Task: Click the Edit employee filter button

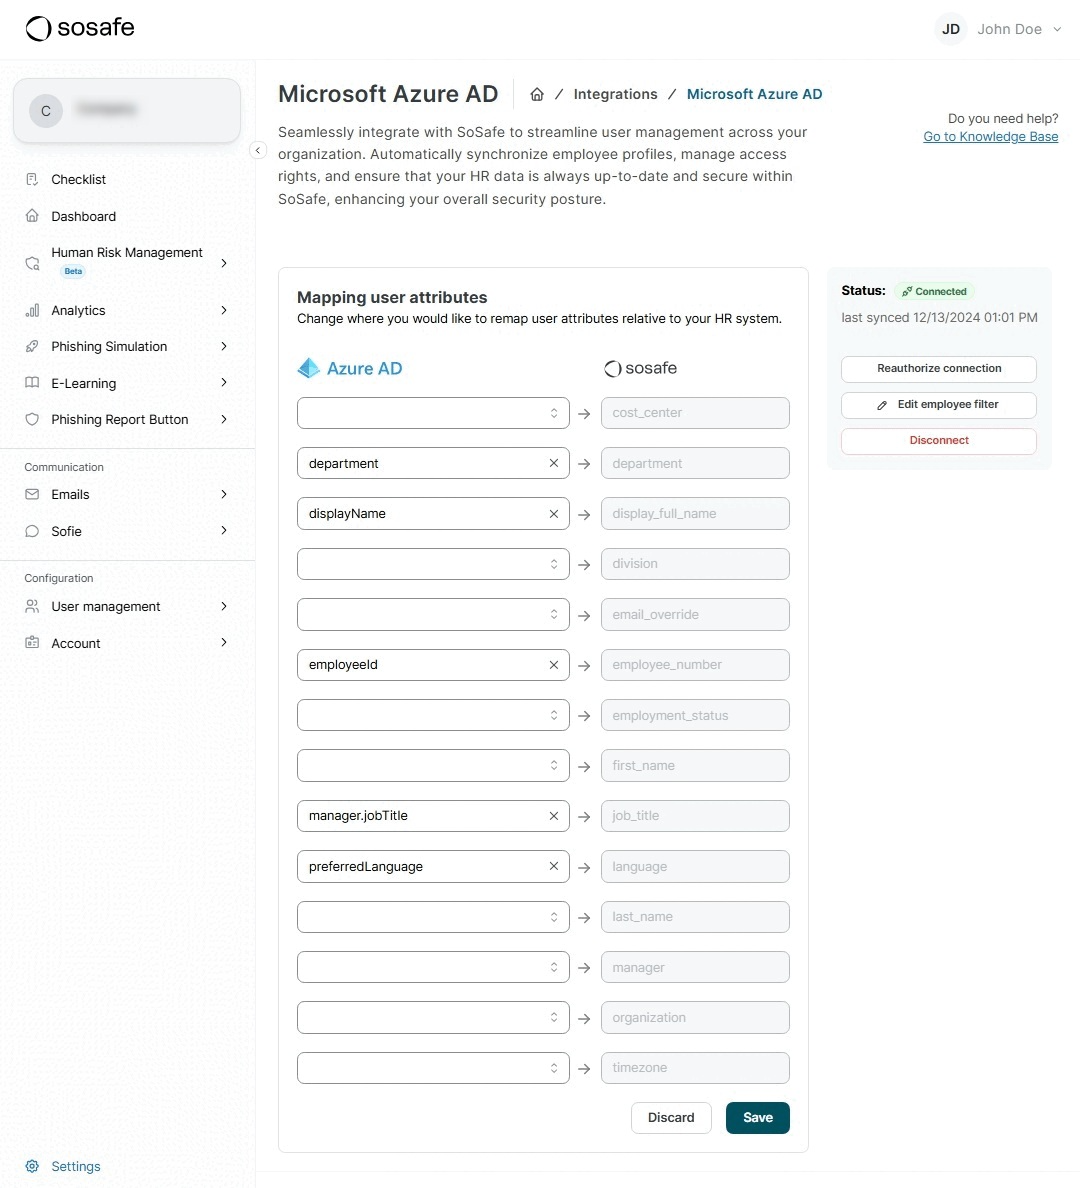Action: [x=938, y=405]
